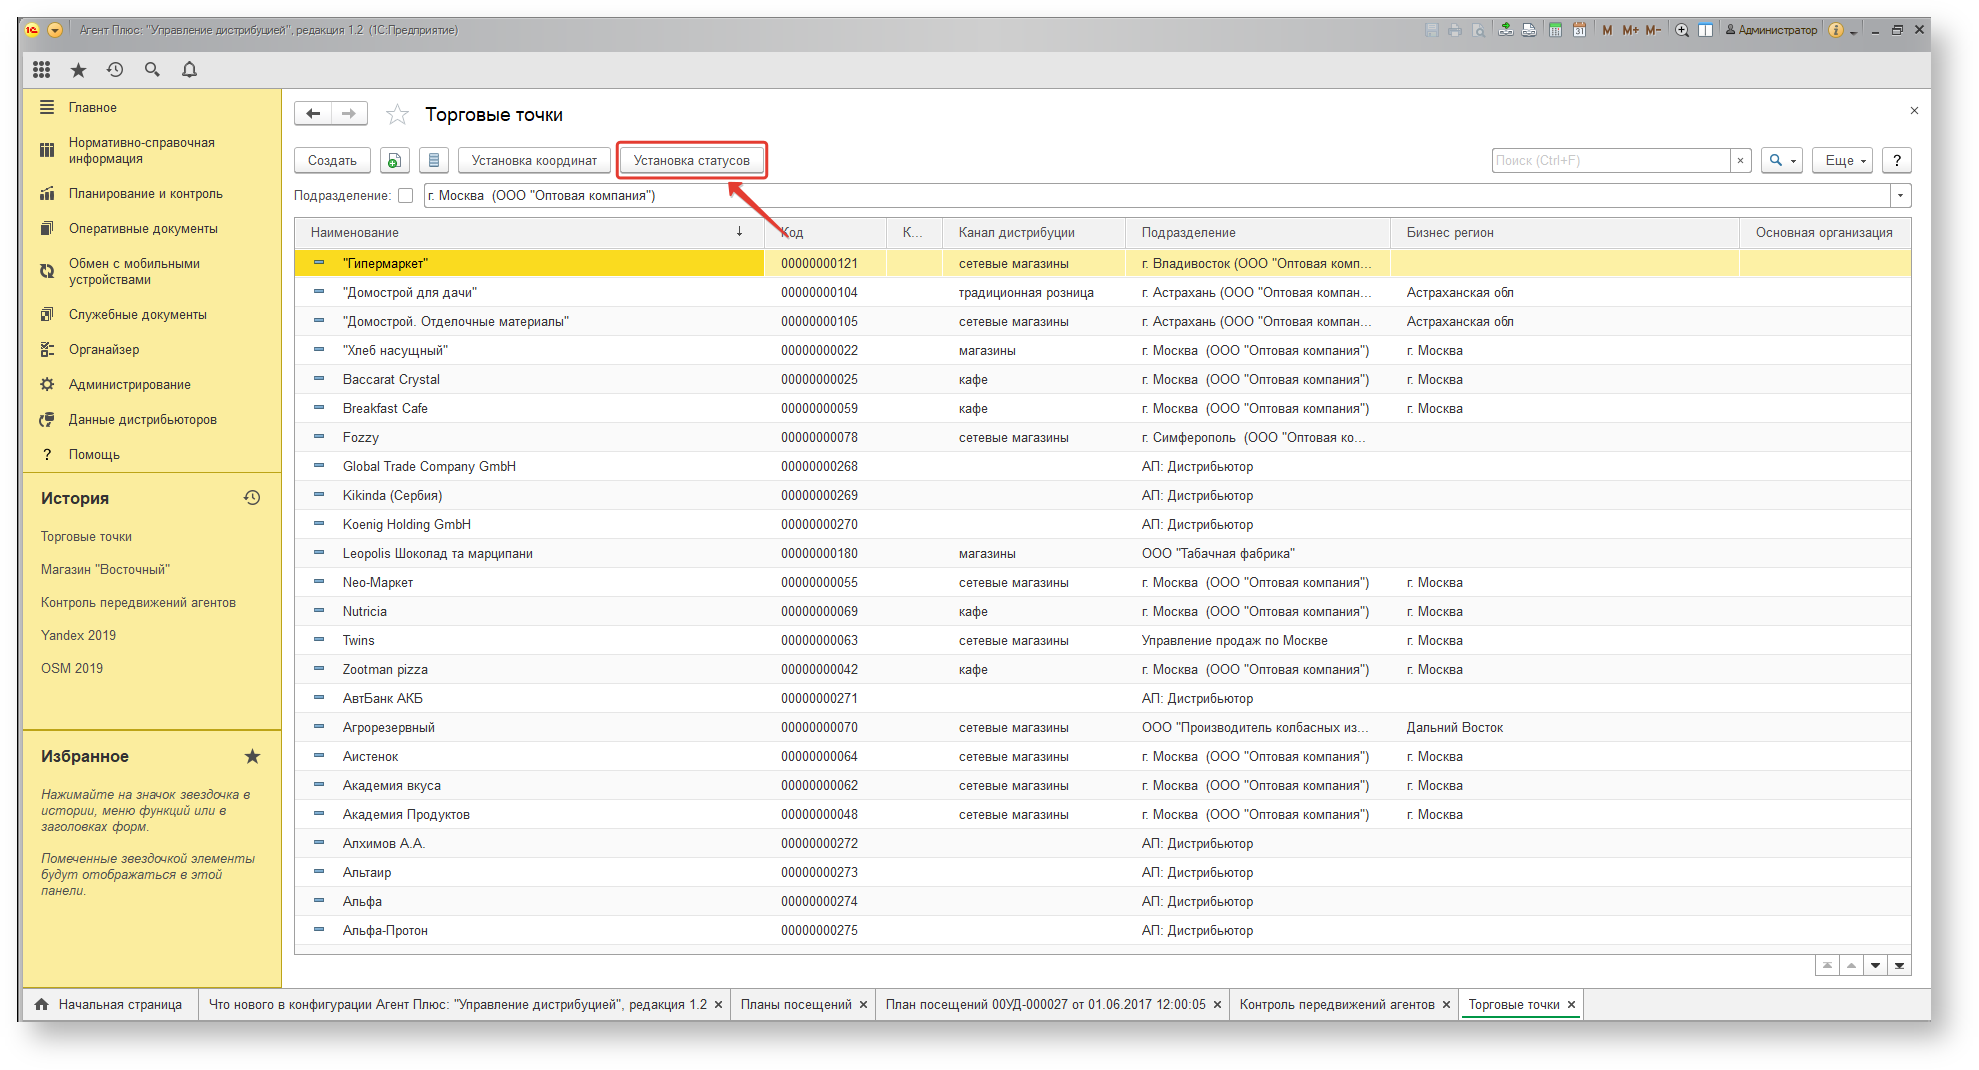Image resolution: width=1979 pixels, height=1070 pixels.
Task: Click the calculator icon in title bar
Action: pyautogui.click(x=1555, y=30)
